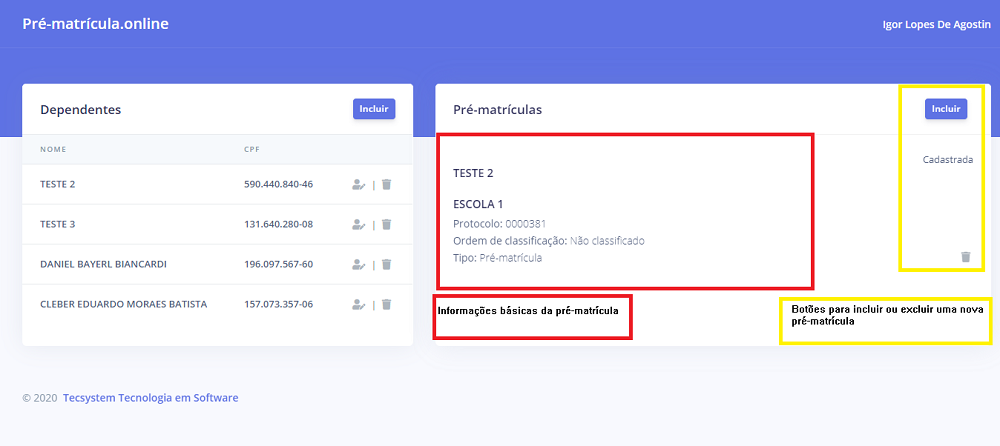Screen dimensions: 1000x446
Task: Select the TESTE 2 dependent name
Action: click(x=58, y=184)
